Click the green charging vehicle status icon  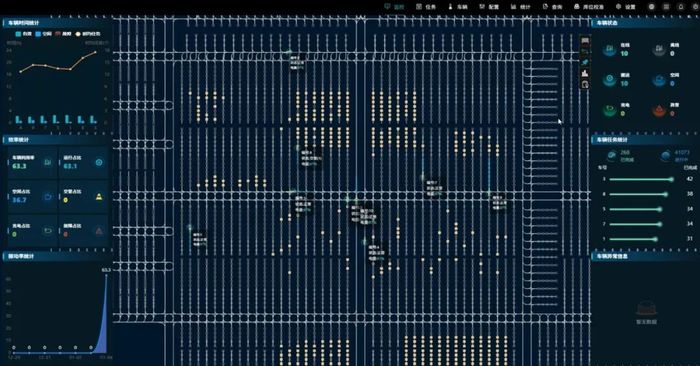point(609,110)
